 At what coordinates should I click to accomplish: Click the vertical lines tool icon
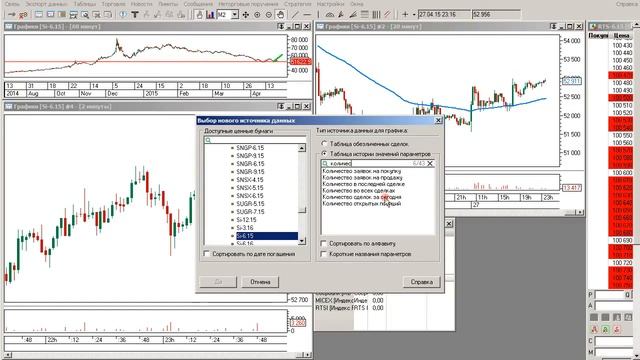(376, 15)
